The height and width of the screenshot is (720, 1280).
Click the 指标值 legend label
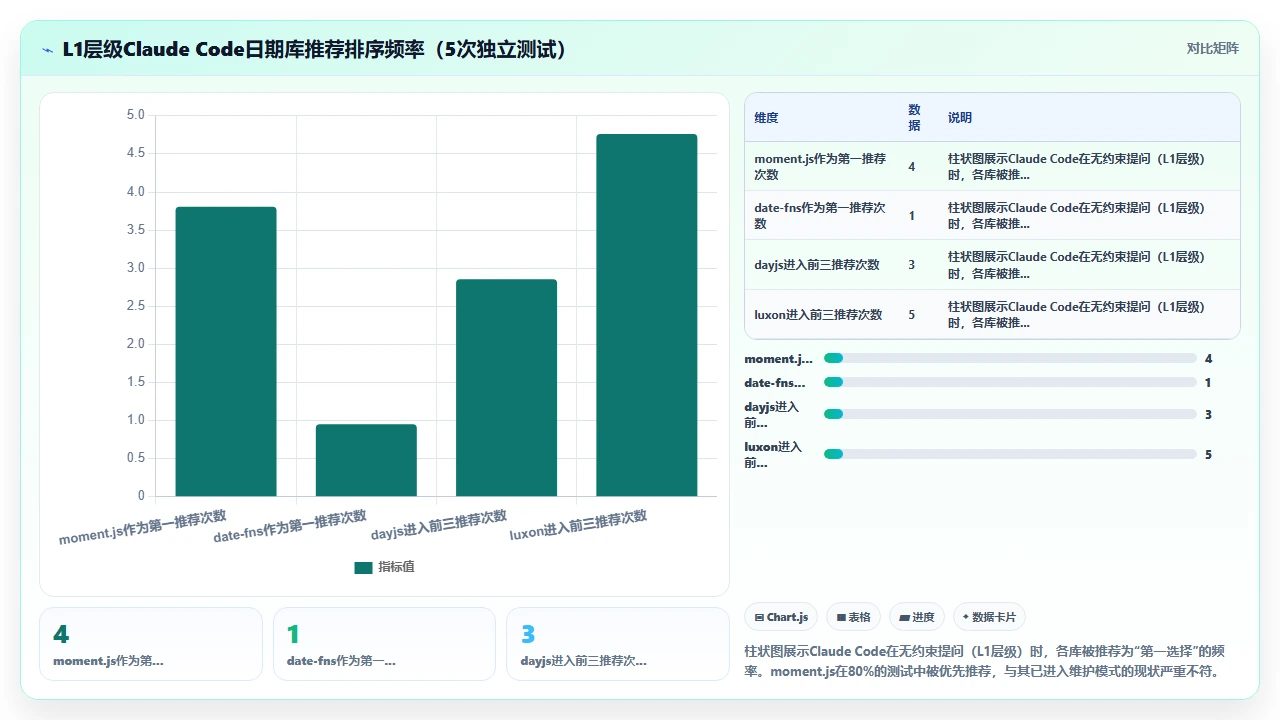396,567
